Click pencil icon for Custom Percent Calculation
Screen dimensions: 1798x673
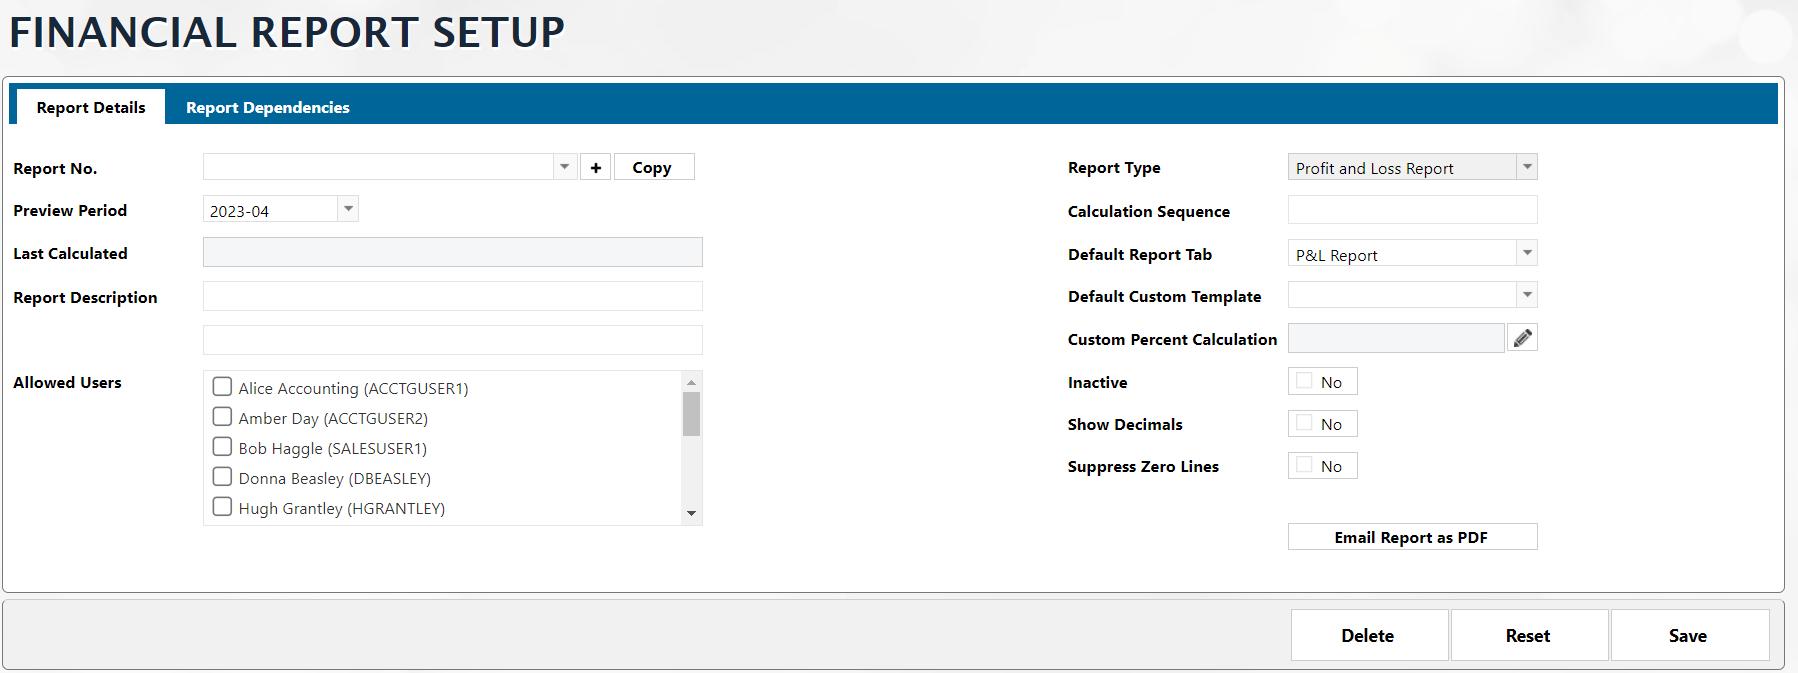tap(1522, 339)
